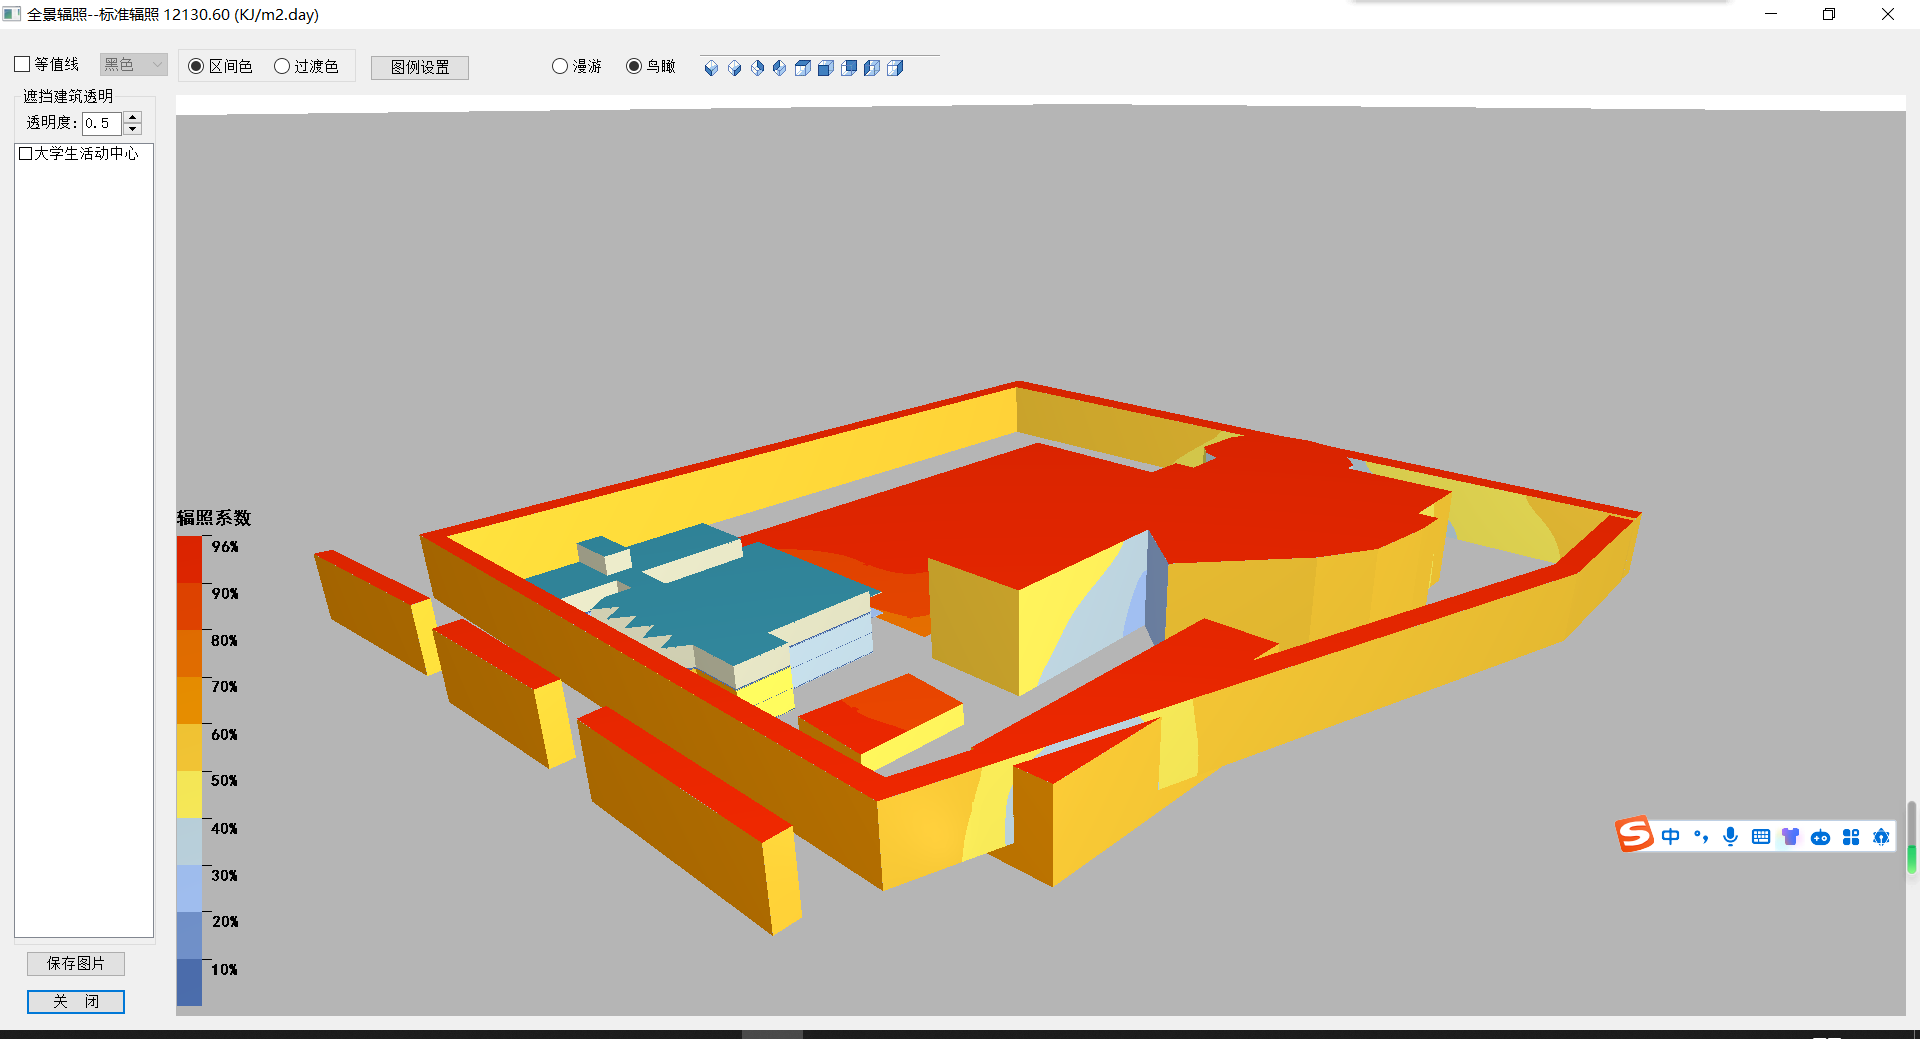The image size is (1920, 1039).
Task: Enable the 等值线 contour checkbox
Action: coord(23,65)
